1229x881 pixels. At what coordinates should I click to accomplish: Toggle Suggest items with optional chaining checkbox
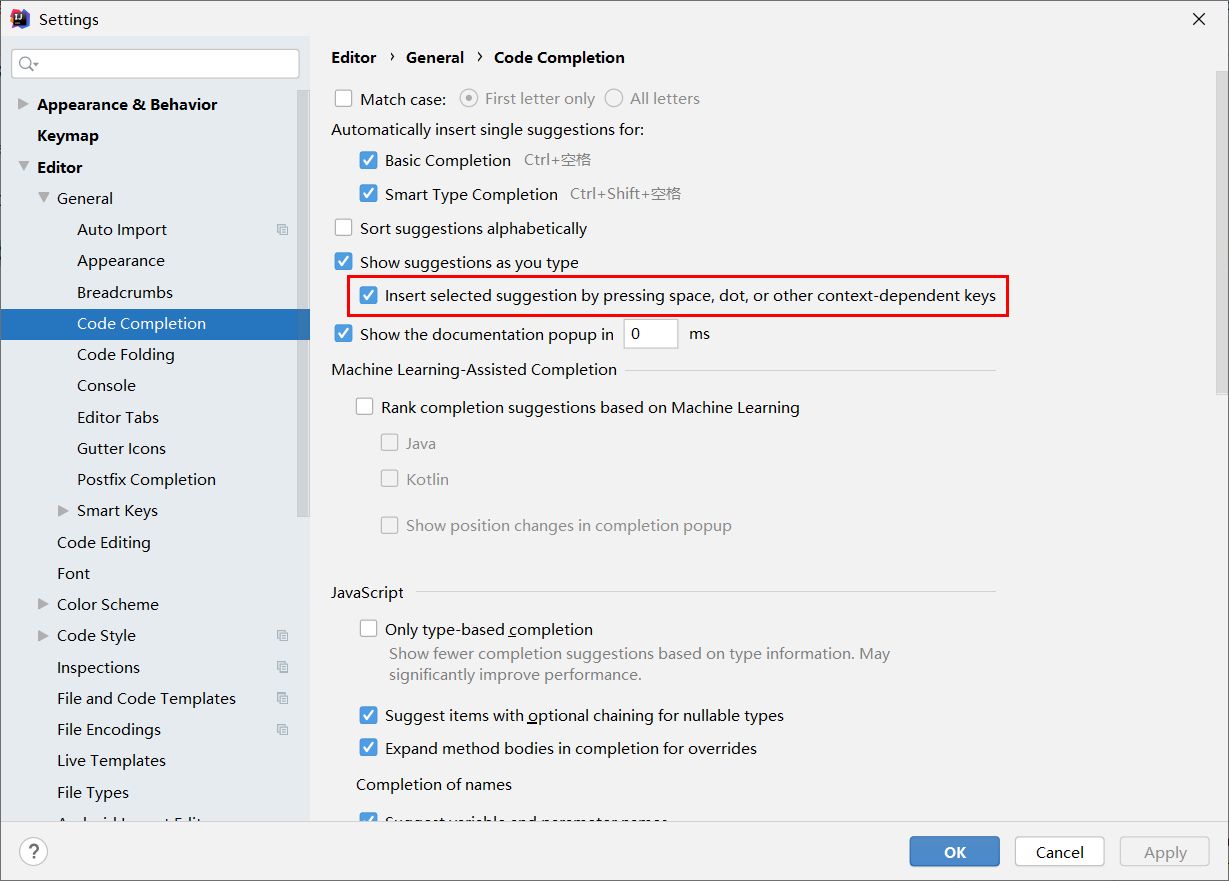coord(369,715)
